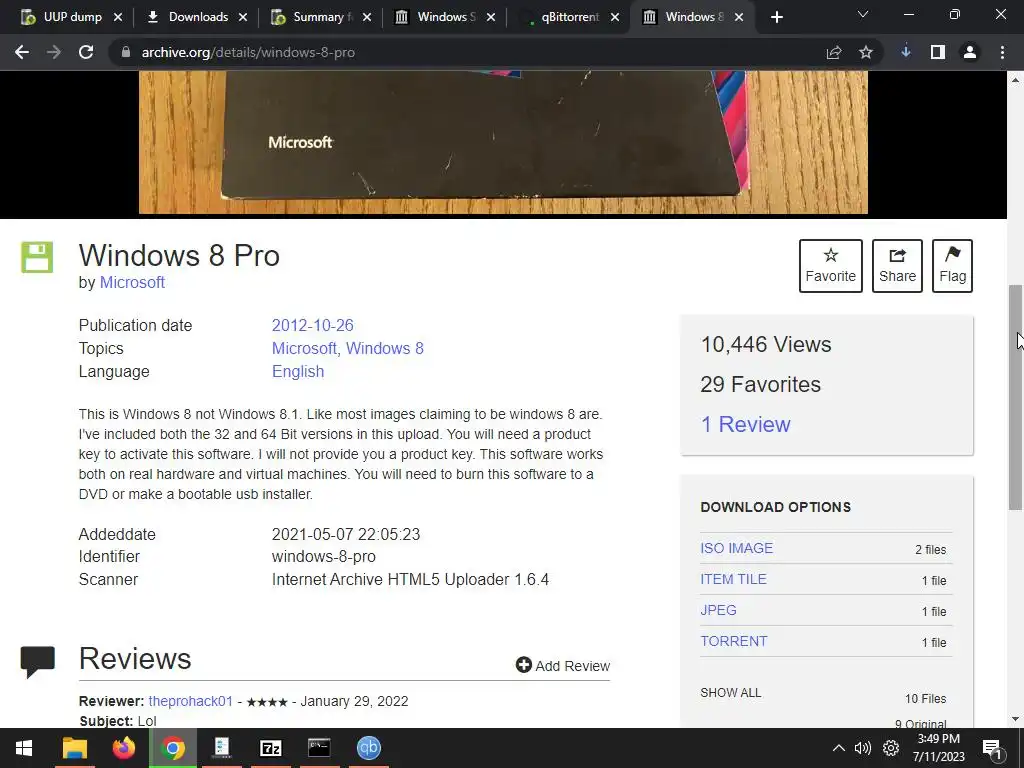This screenshot has width=1024, height=768.
Task: Close the UUP dump tab
Action: 118,18
